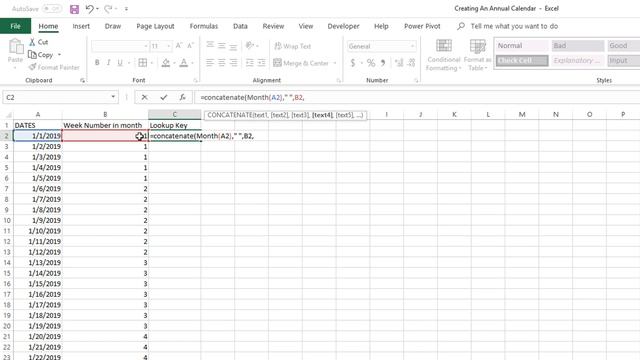Toggle Wrap Text
This screenshot has height=360, width=640.
point(292,46)
